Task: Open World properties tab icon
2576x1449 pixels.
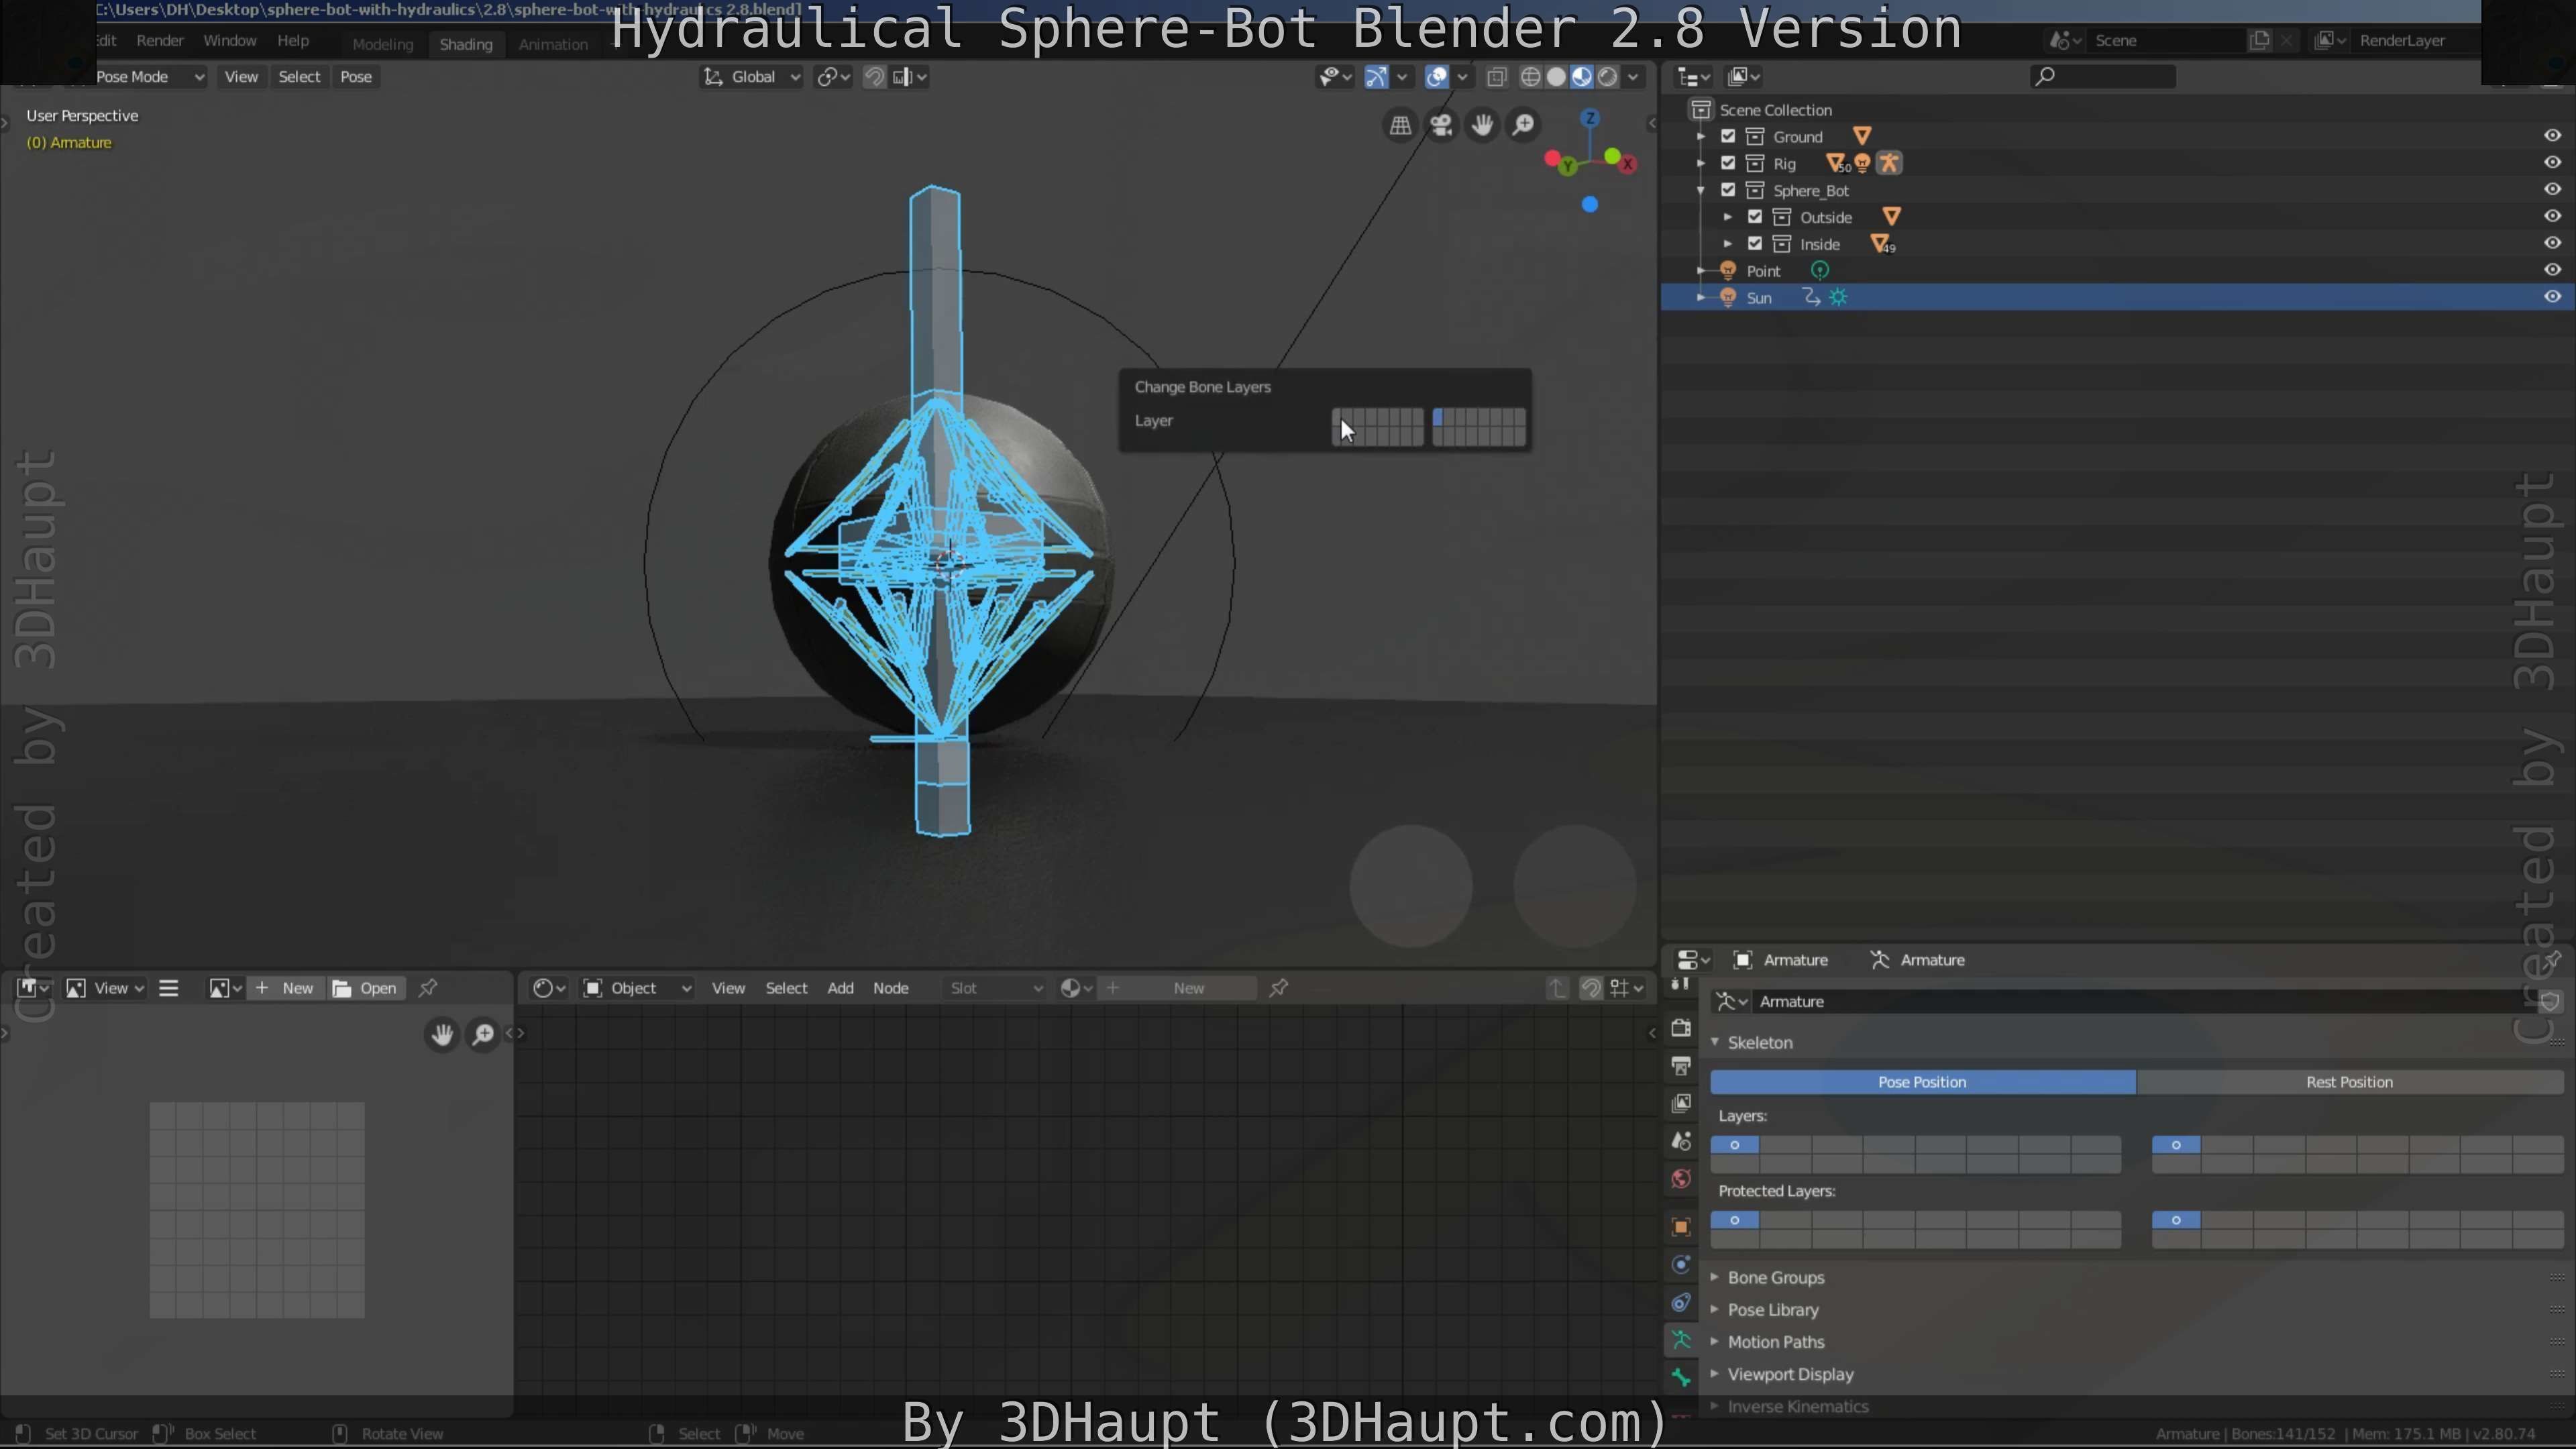Action: [1681, 1179]
